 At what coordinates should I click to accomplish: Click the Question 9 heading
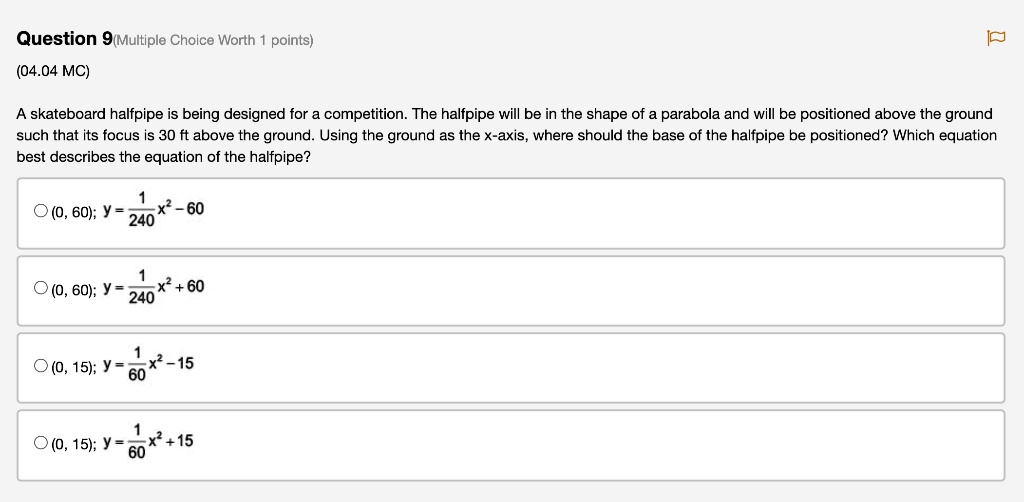pos(65,39)
